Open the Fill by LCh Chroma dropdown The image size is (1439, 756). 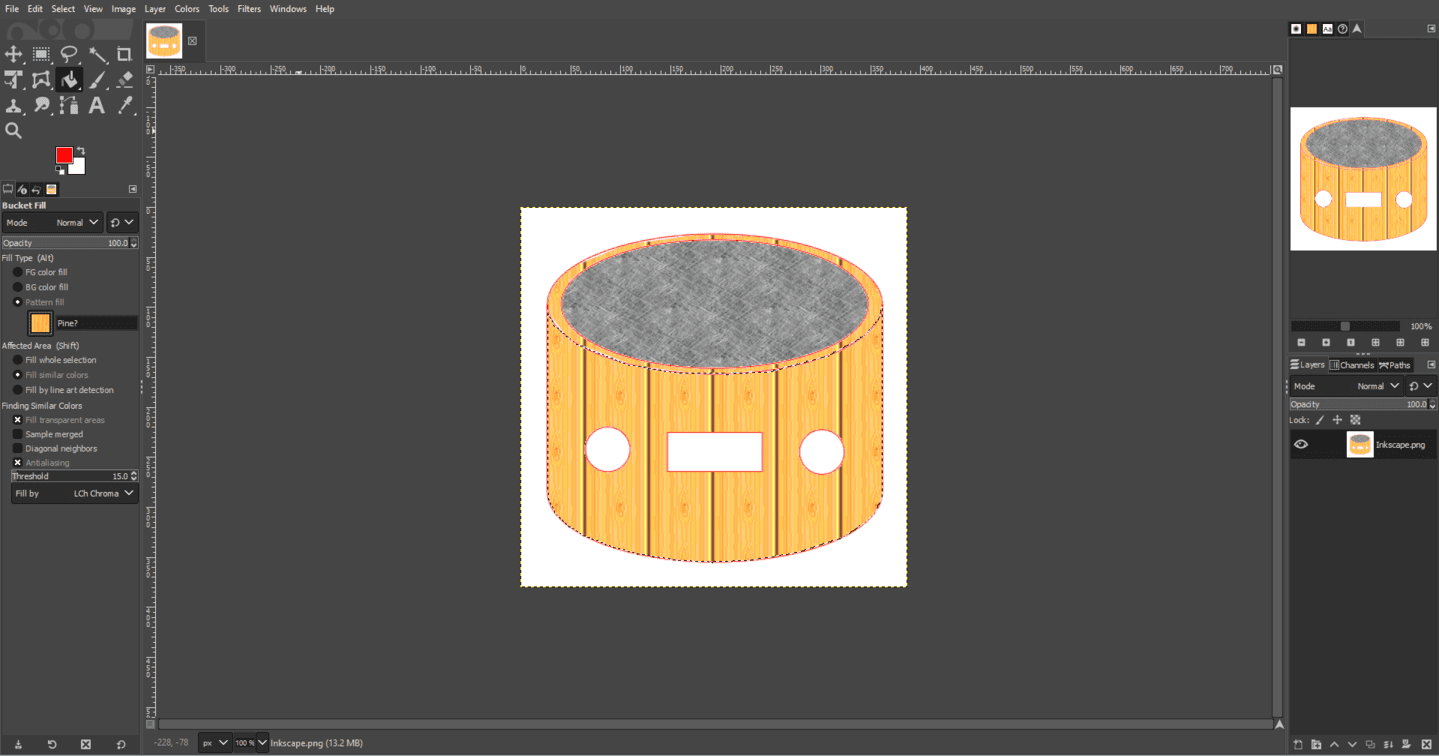pyautogui.click(x=75, y=493)
